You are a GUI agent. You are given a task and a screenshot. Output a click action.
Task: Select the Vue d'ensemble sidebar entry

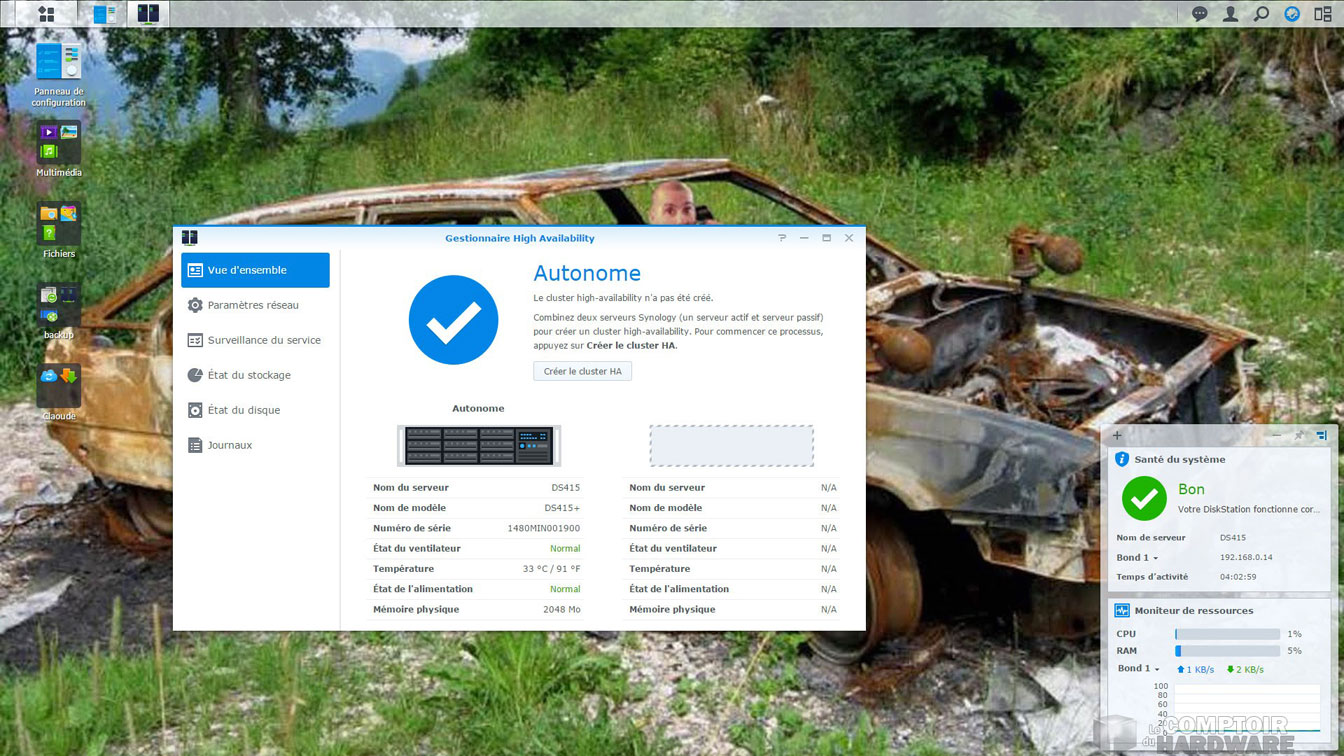click(x=255, y=269)
